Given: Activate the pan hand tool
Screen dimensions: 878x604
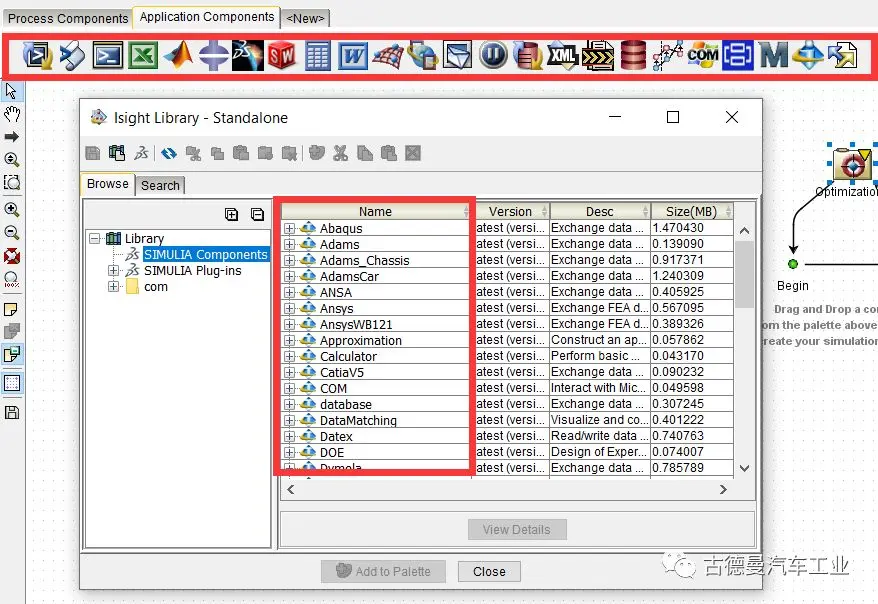Looking at the screenshot, I should (x=12, y=113).
